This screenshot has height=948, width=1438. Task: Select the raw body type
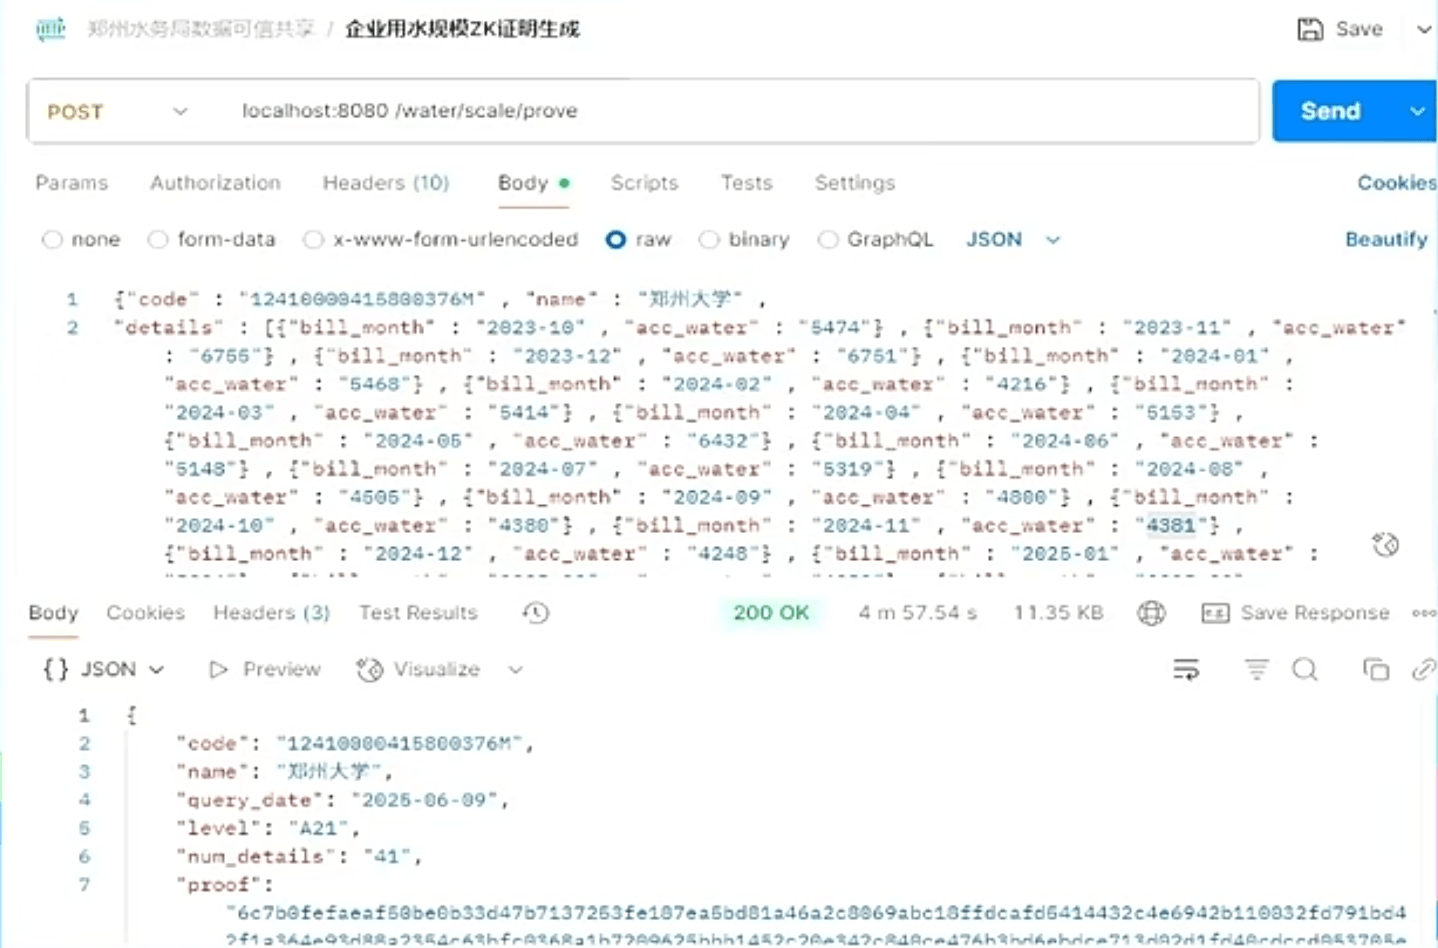tap(638, 239)
